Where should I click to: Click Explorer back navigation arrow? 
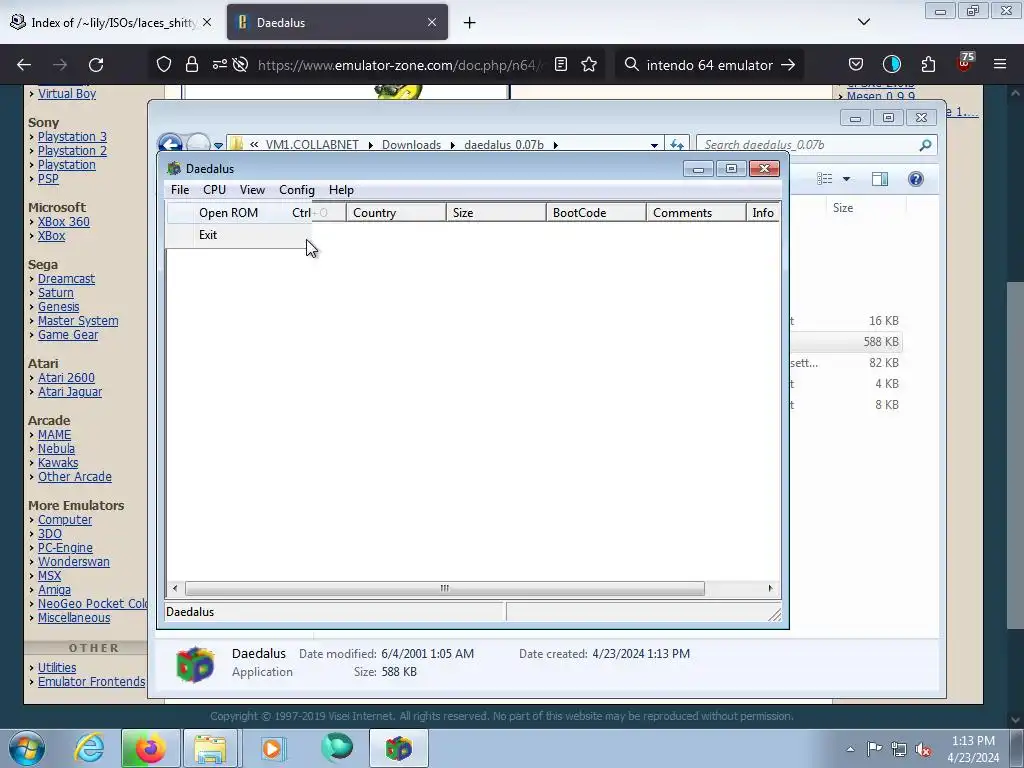tap(170, 144)
